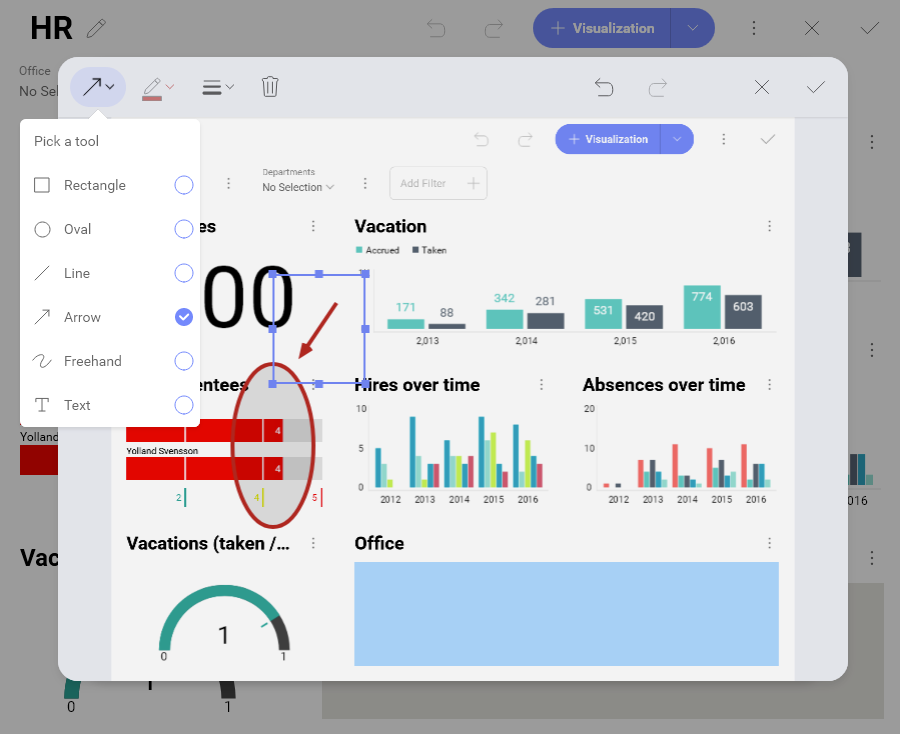Open the arrow shape tool picker
This screenshot has height=734, width=900.
98,87
